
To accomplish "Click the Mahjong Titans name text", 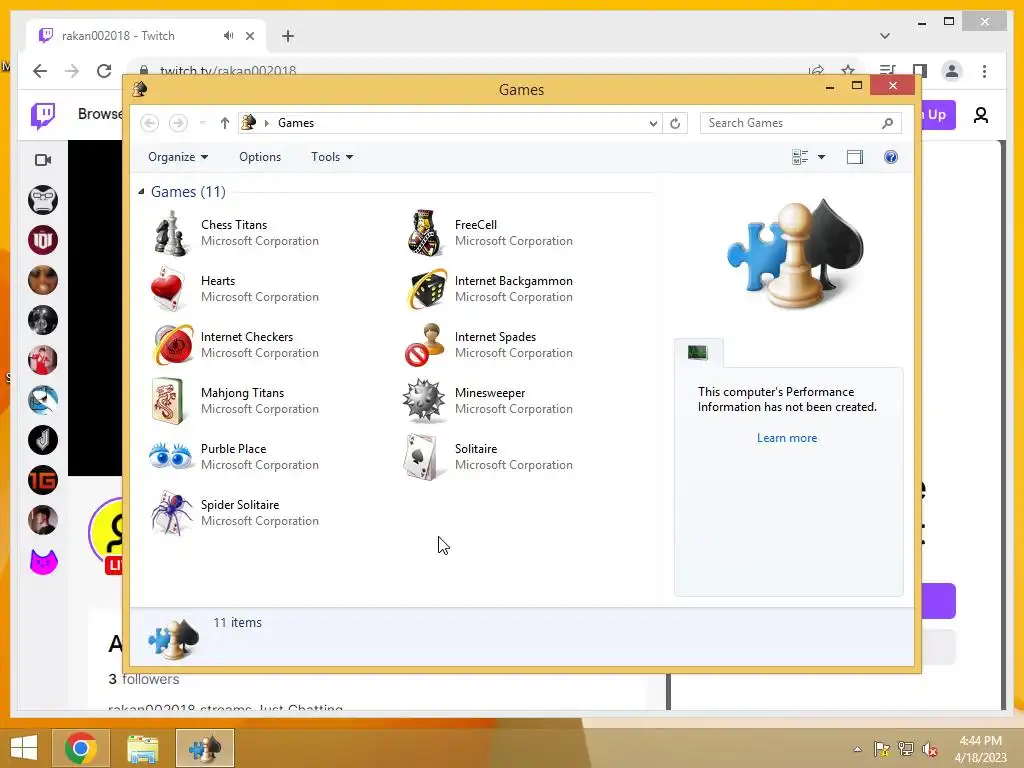I will [242, 393].
